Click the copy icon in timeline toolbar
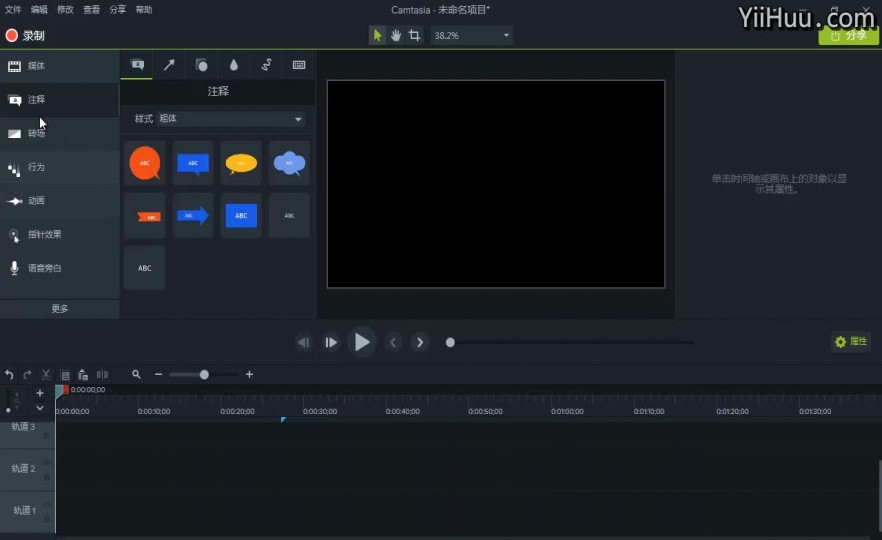 pyautogui.click(x=65, y=375)
